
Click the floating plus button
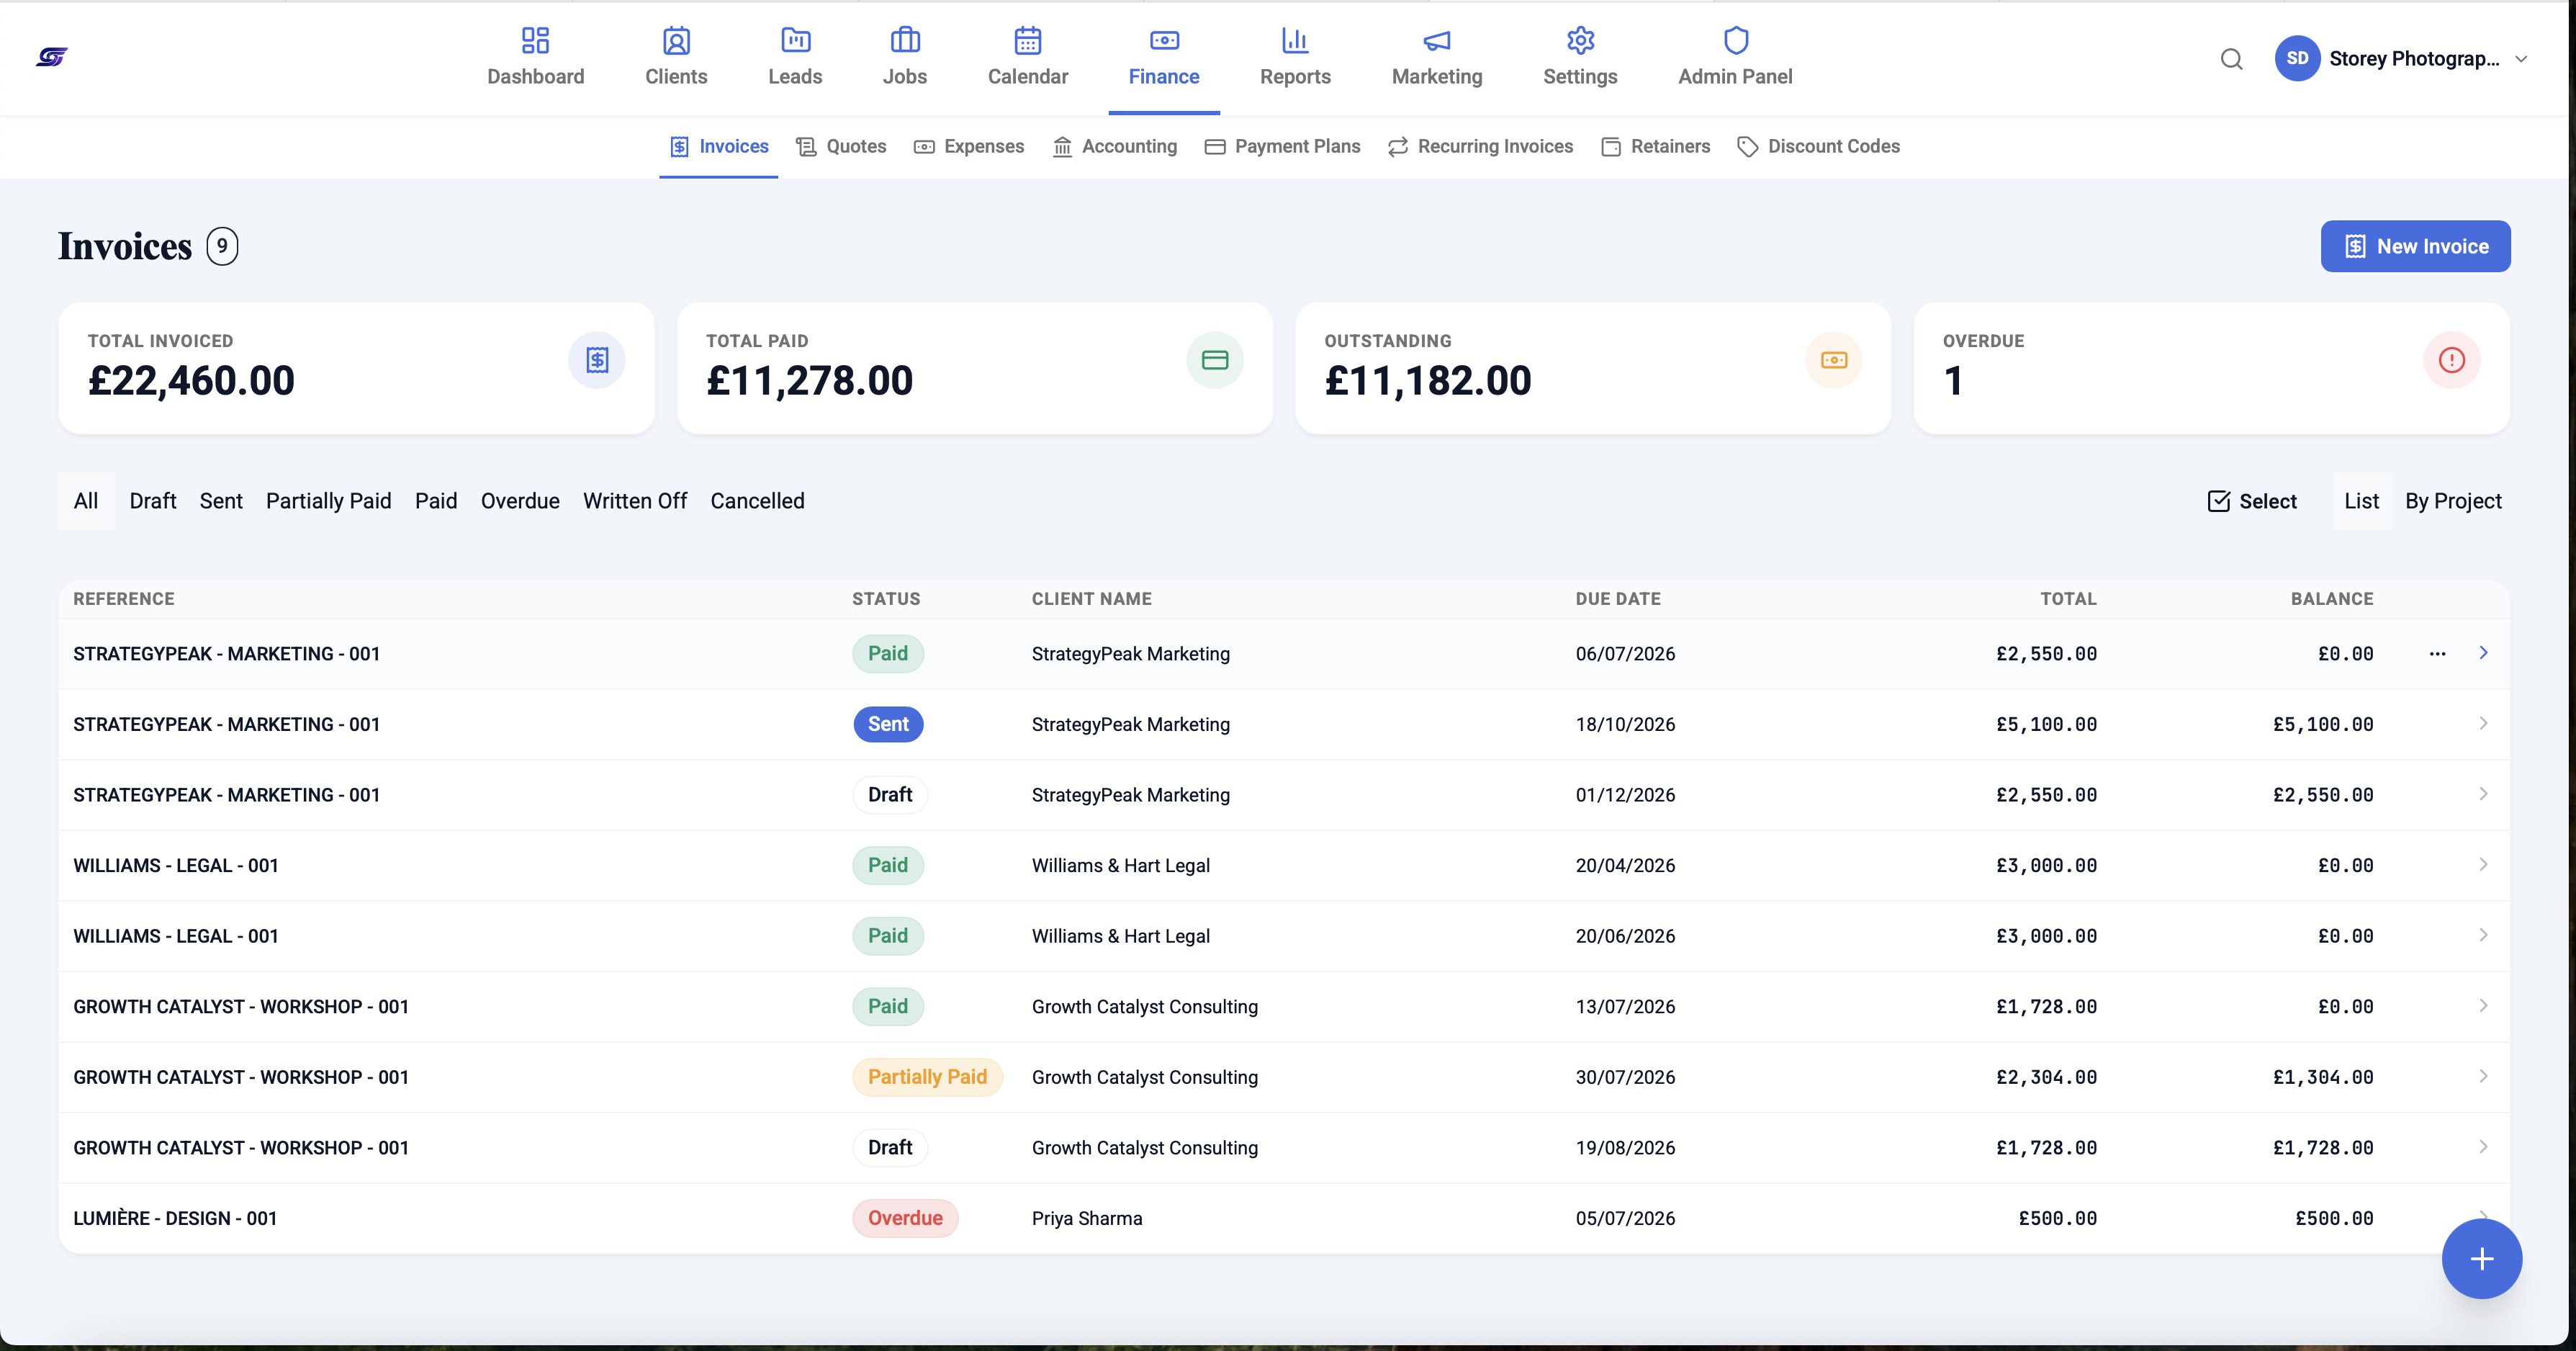pos(2481,1258)
